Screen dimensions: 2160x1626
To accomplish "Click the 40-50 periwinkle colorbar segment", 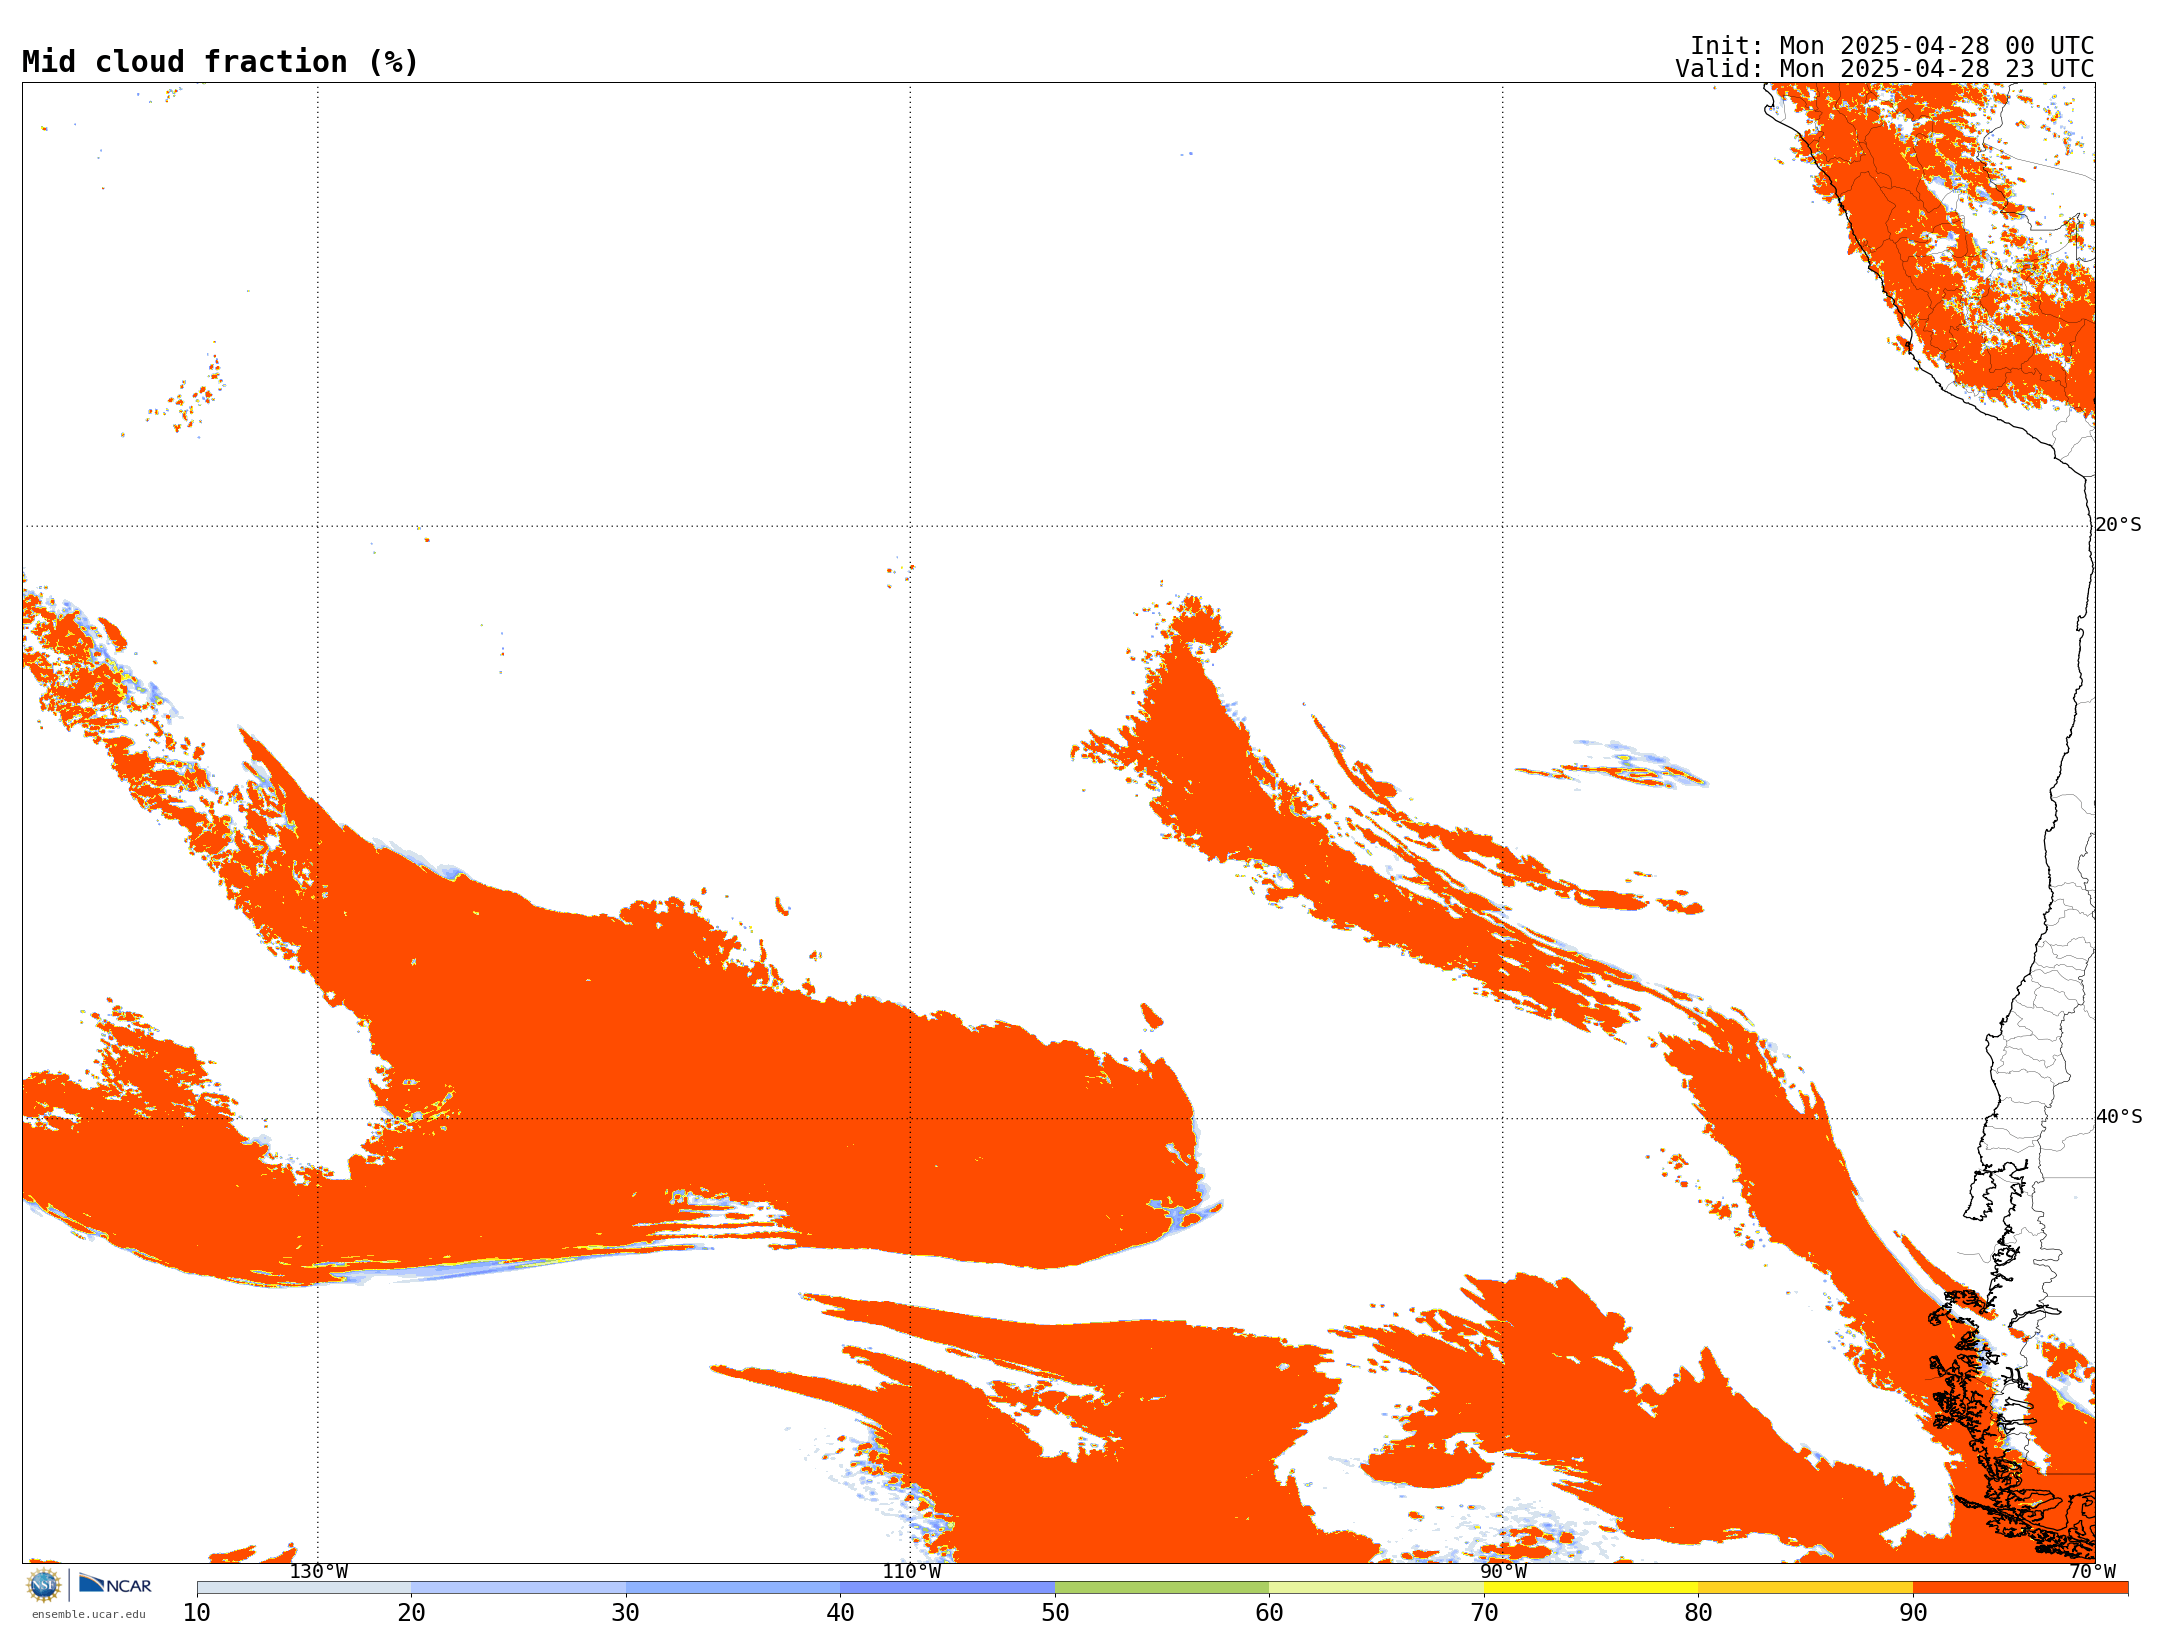I will click(947, 1588).
